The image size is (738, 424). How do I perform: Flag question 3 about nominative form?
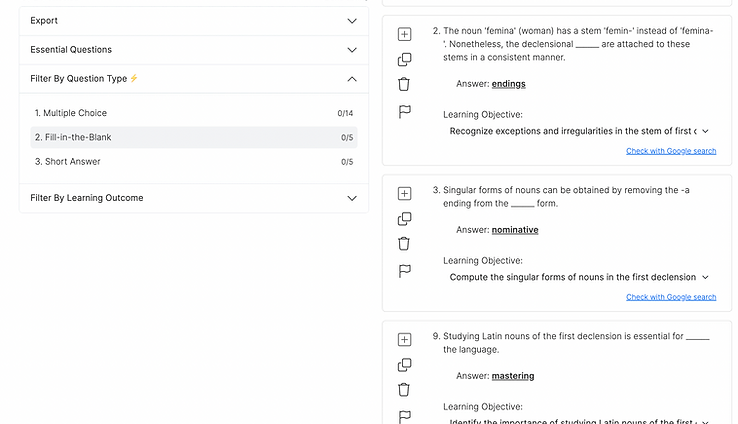(404, 271)
